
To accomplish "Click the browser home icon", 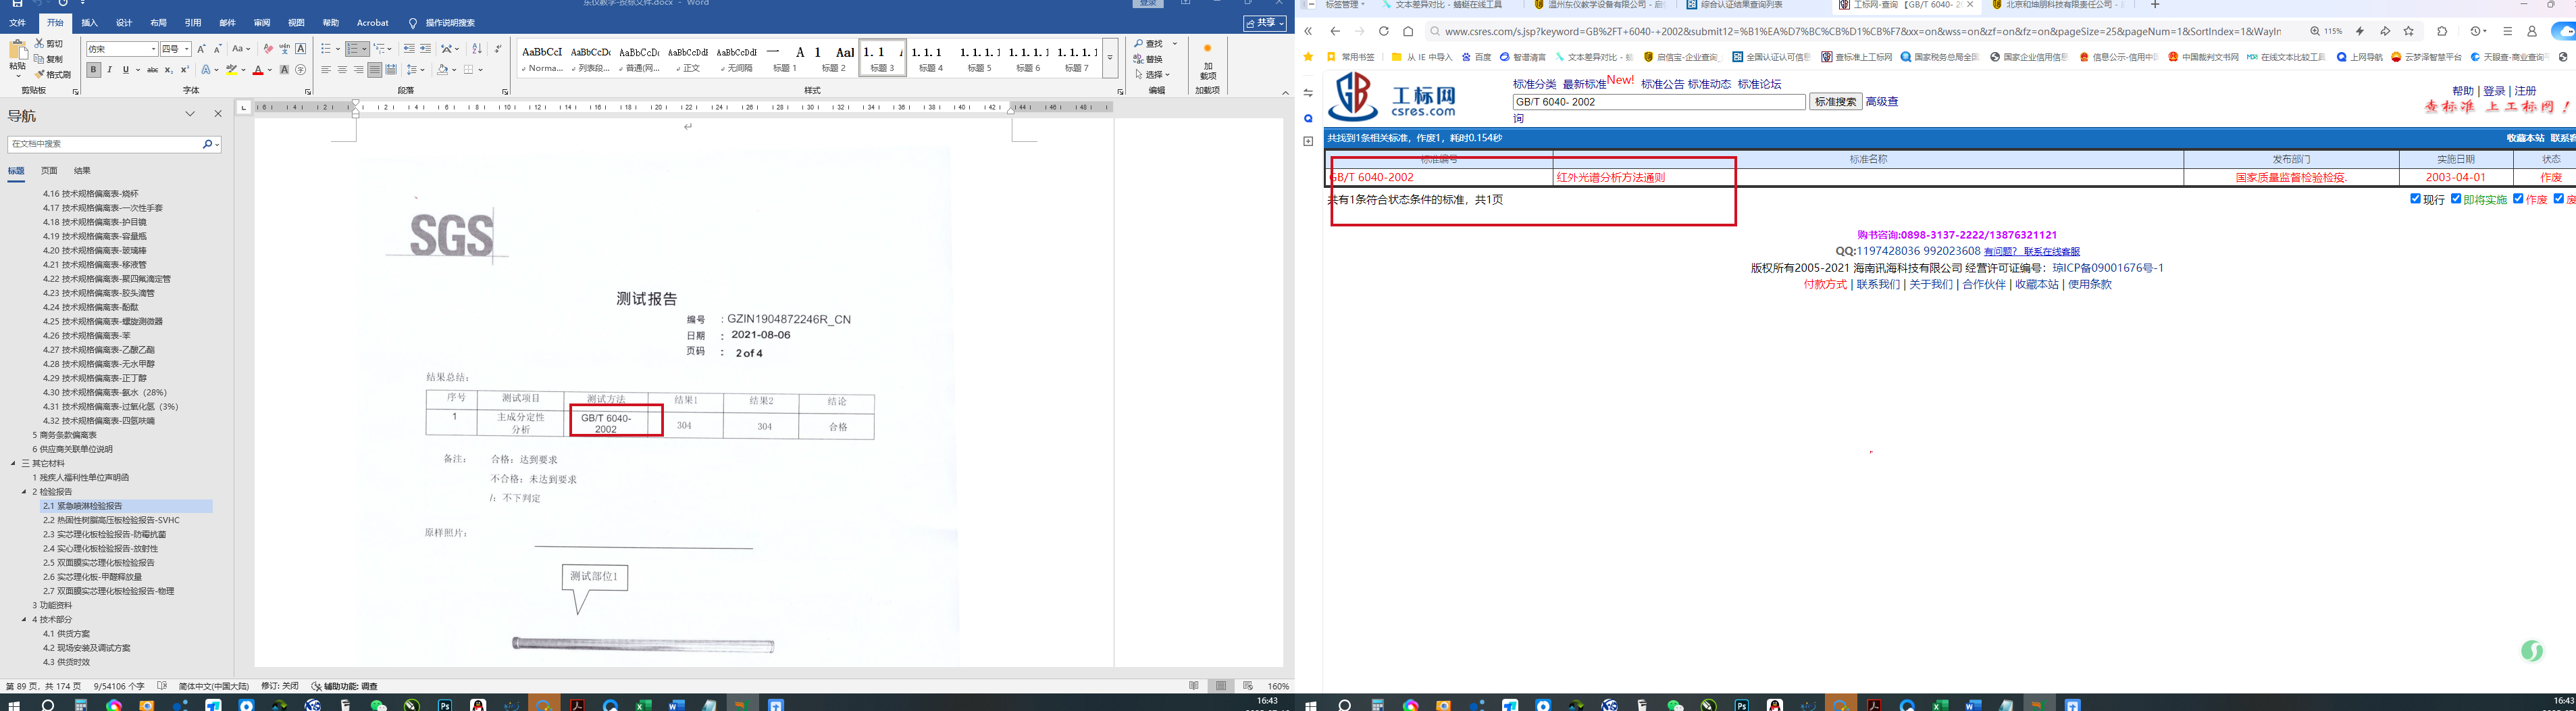I will click(x=1408, y=32).
